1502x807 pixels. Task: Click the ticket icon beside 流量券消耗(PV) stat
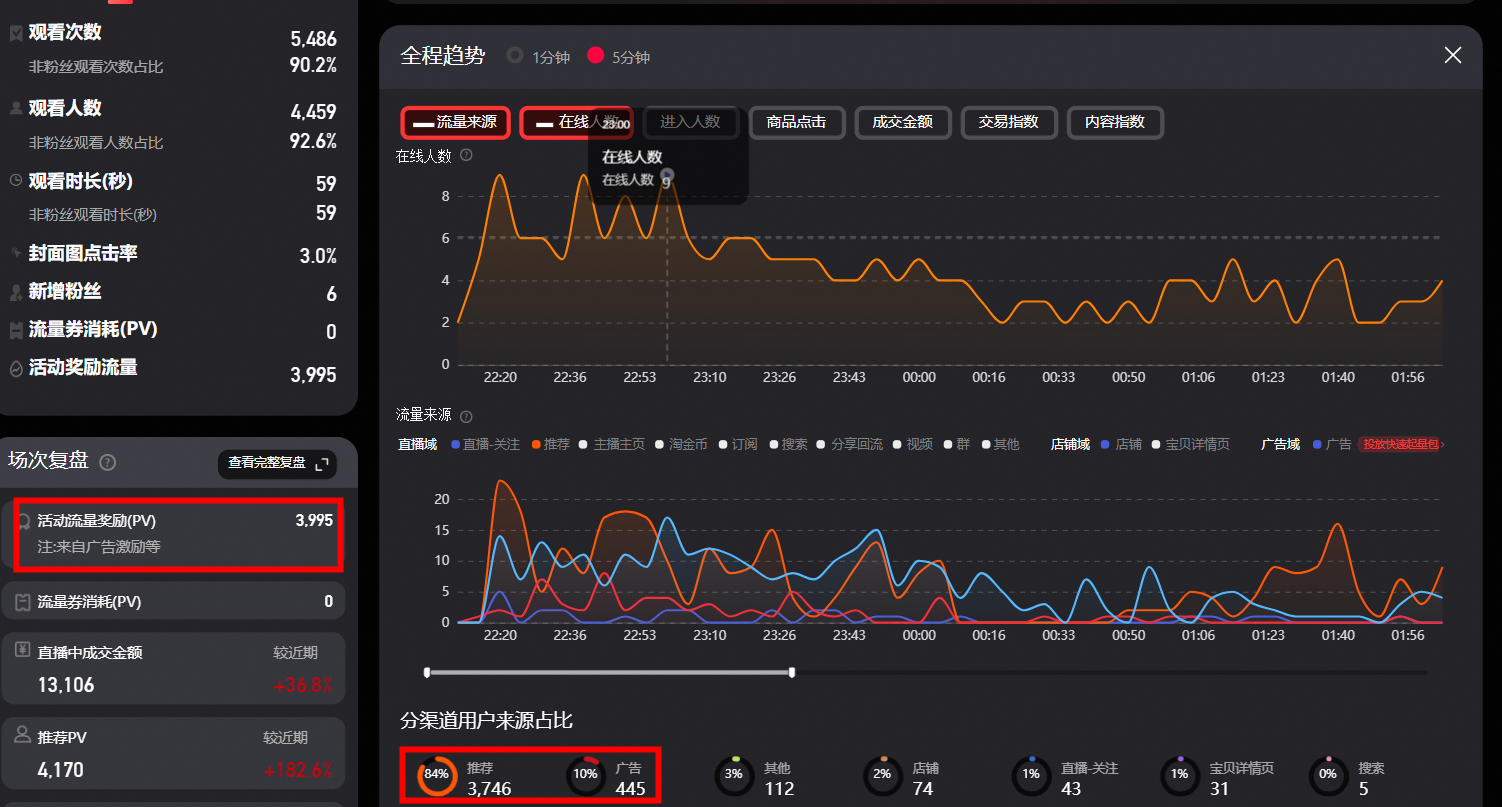tap(16, 330)
